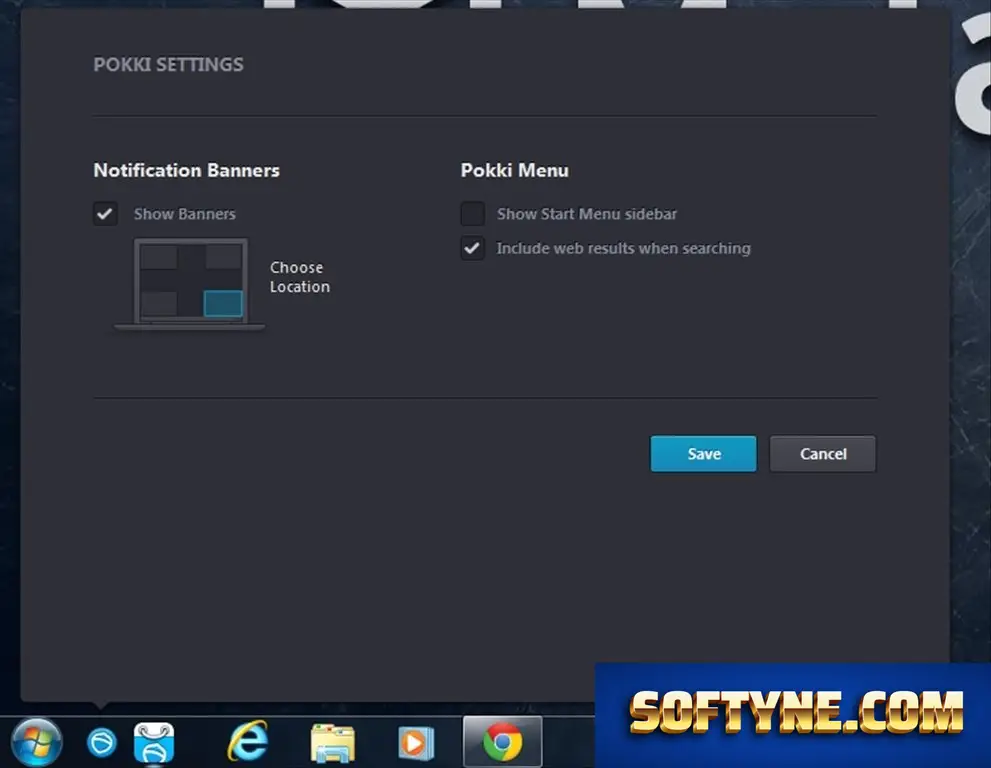Launch Windows Media Player from taskbar

pyautogui.click(x=416, y=743)
